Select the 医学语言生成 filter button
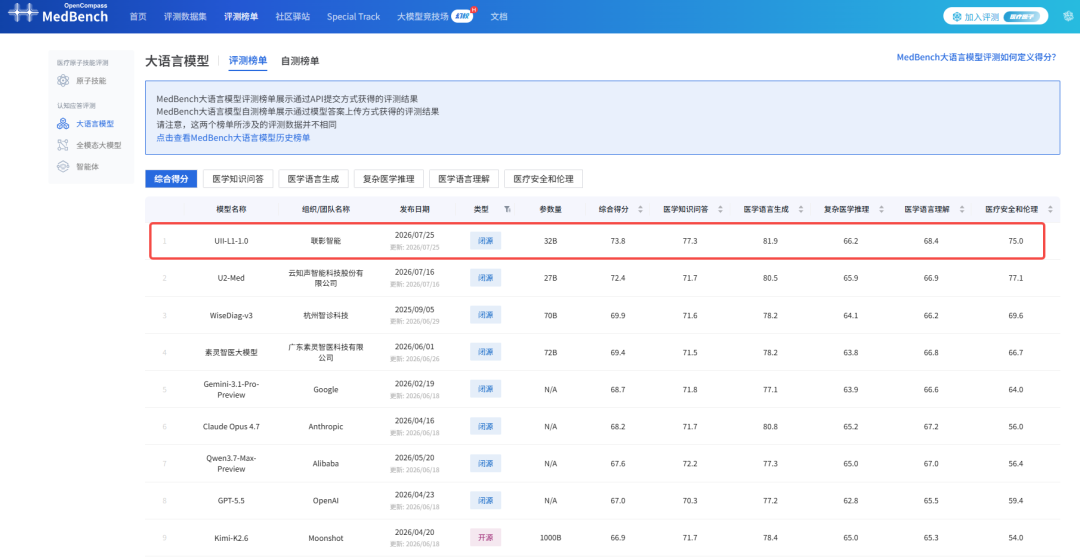This screenshot has height=560, width=1080. (x=313, y=179)
